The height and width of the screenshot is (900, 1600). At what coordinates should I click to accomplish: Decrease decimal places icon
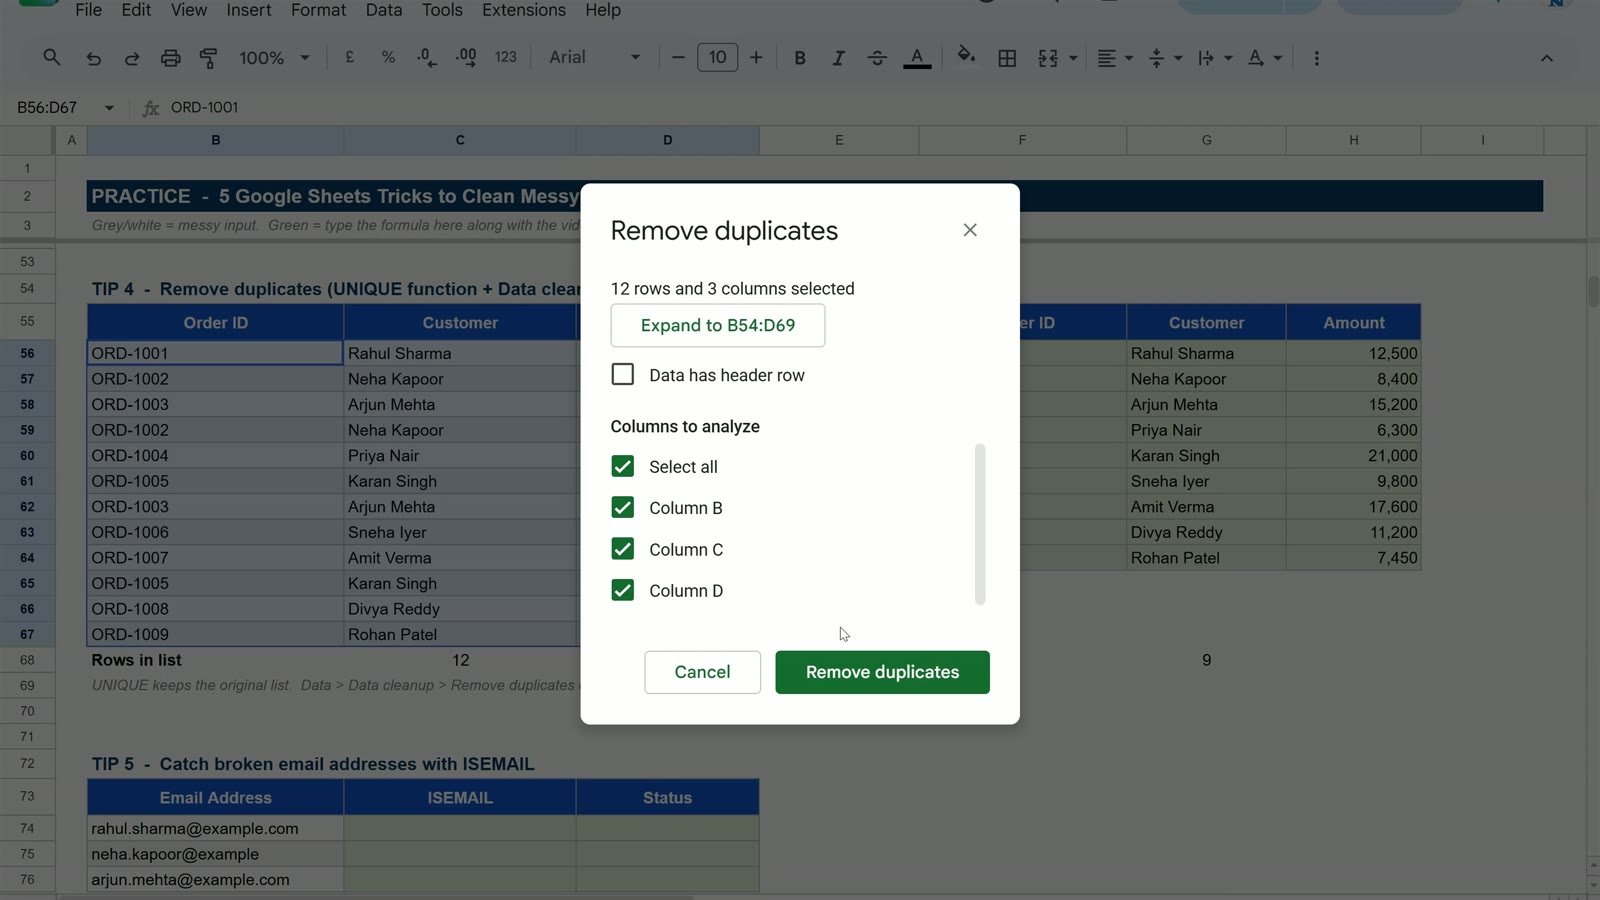pos(427,58)
